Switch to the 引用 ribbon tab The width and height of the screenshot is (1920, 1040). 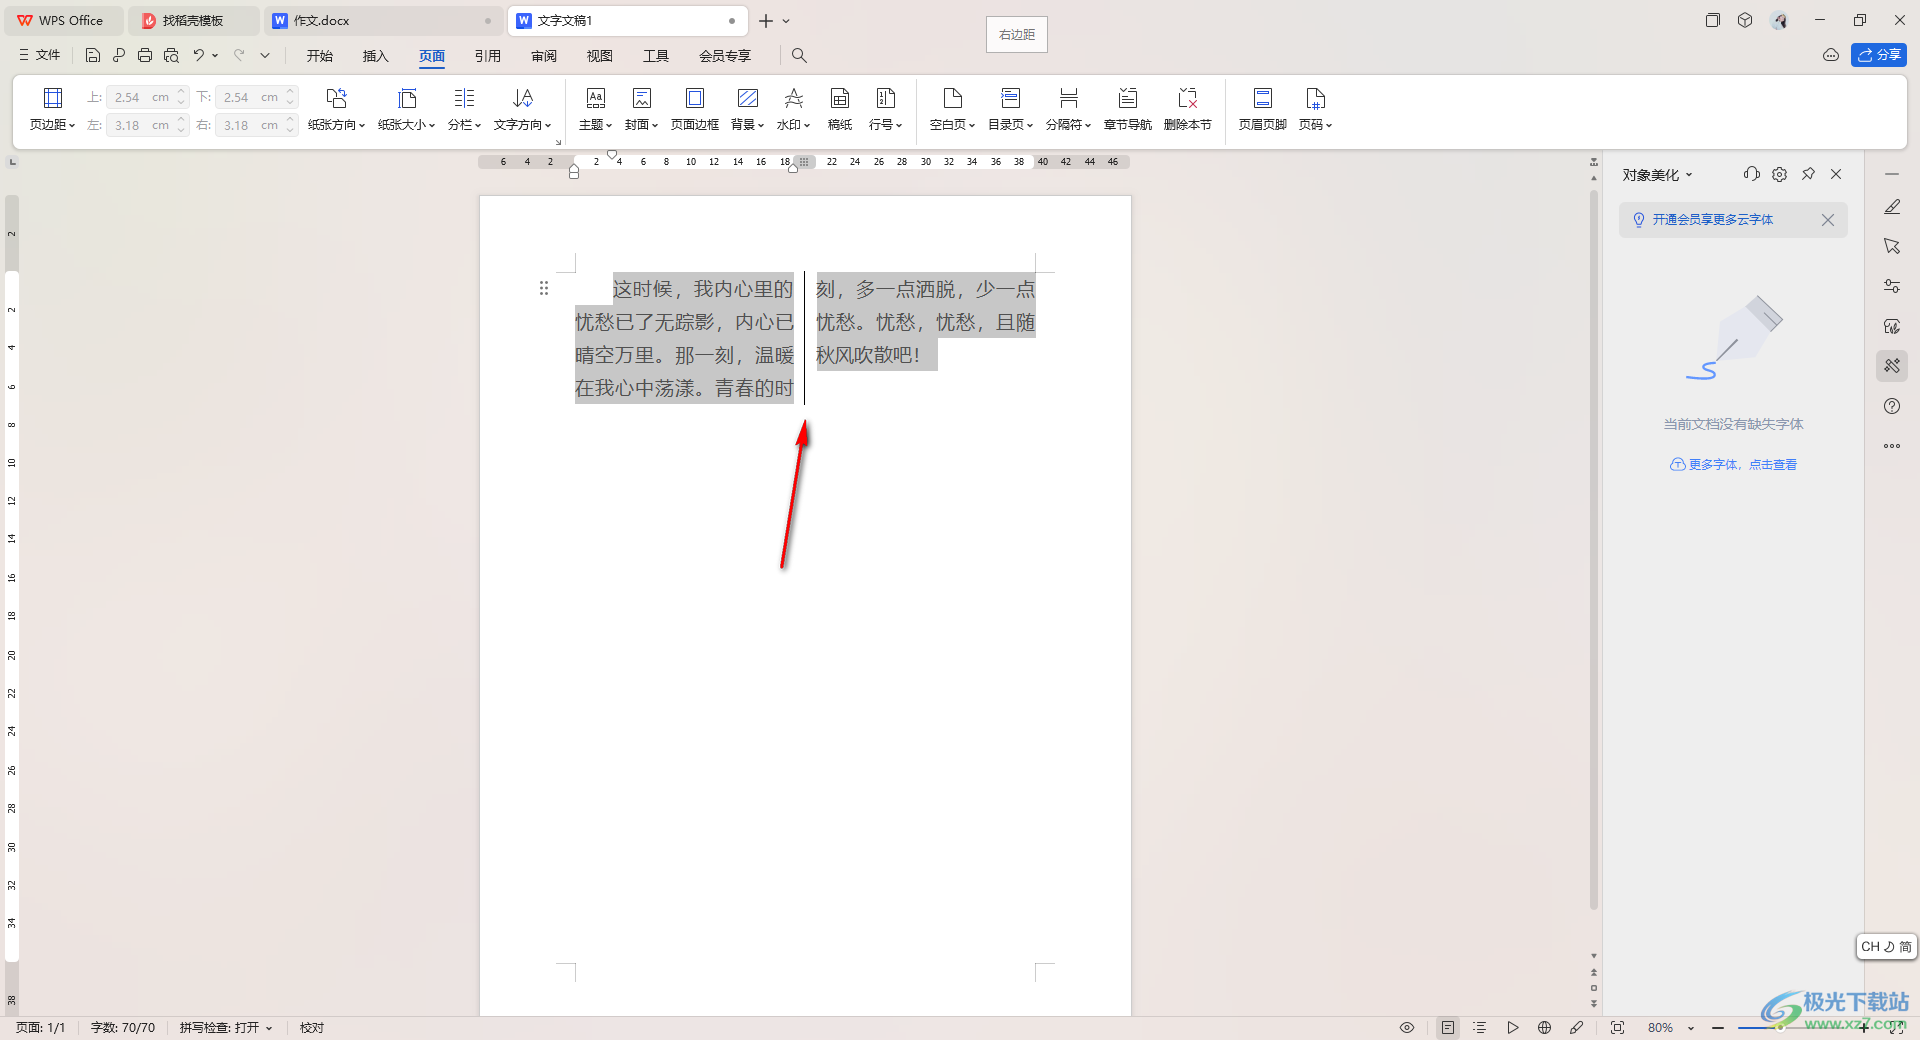click(488, 56)
